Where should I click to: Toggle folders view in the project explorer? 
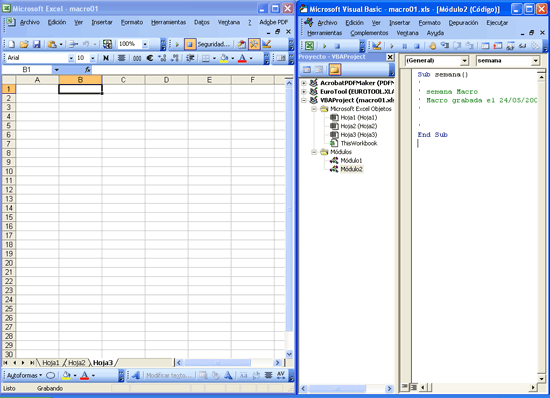pos(334,69)
